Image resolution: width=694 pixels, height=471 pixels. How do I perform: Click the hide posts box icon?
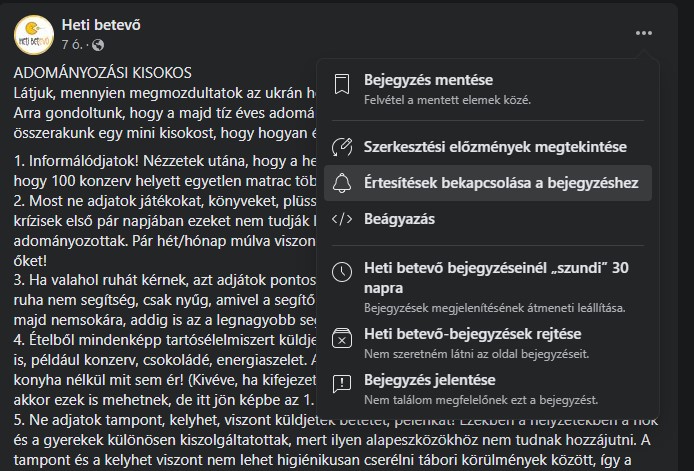click(342, 338)
